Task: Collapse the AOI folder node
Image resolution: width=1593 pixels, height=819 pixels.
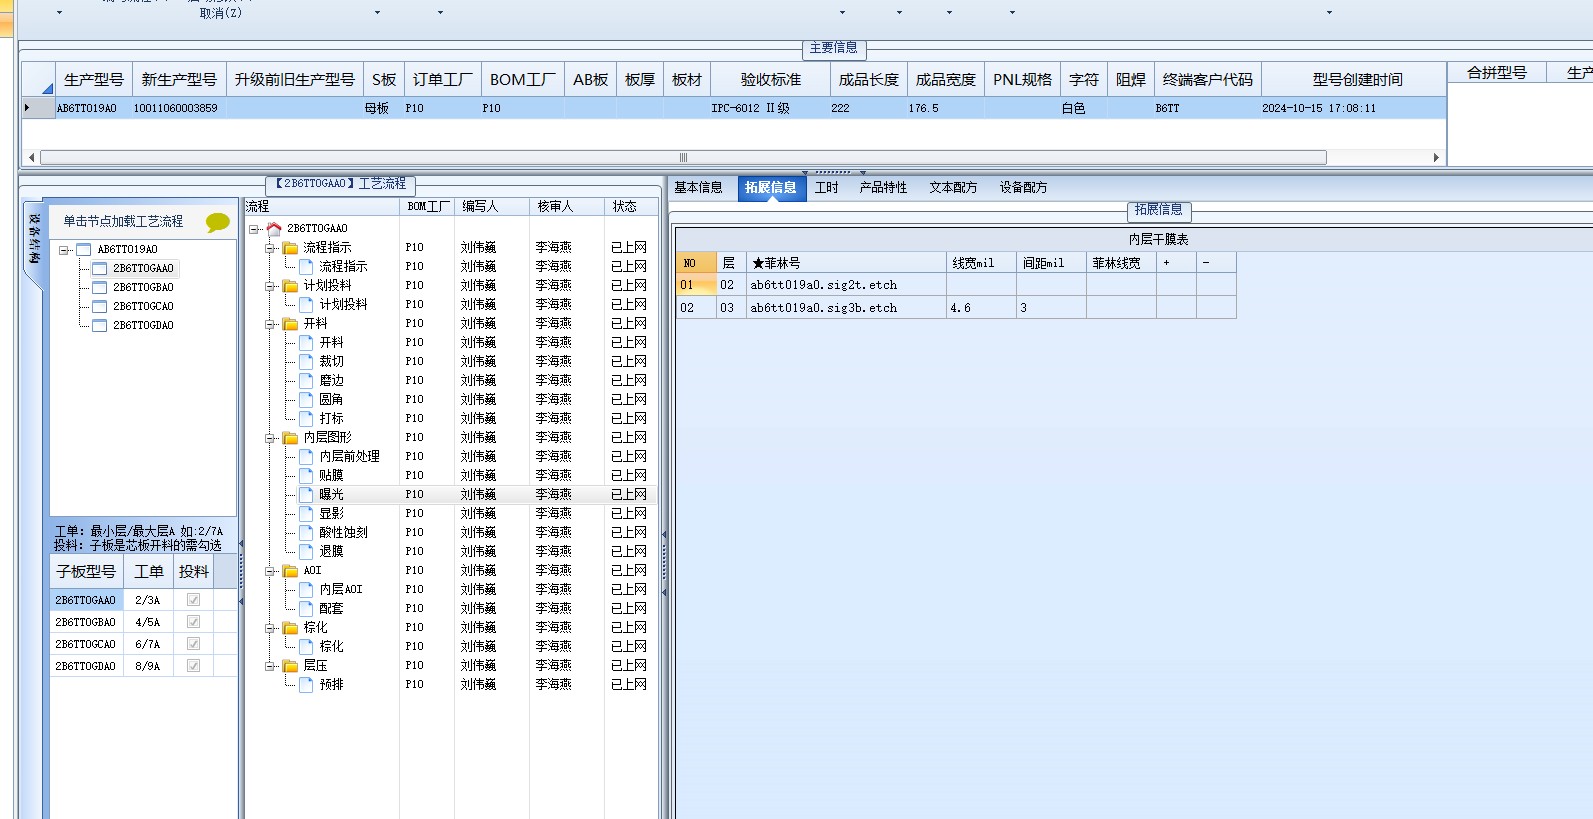Action: [270, 571]
